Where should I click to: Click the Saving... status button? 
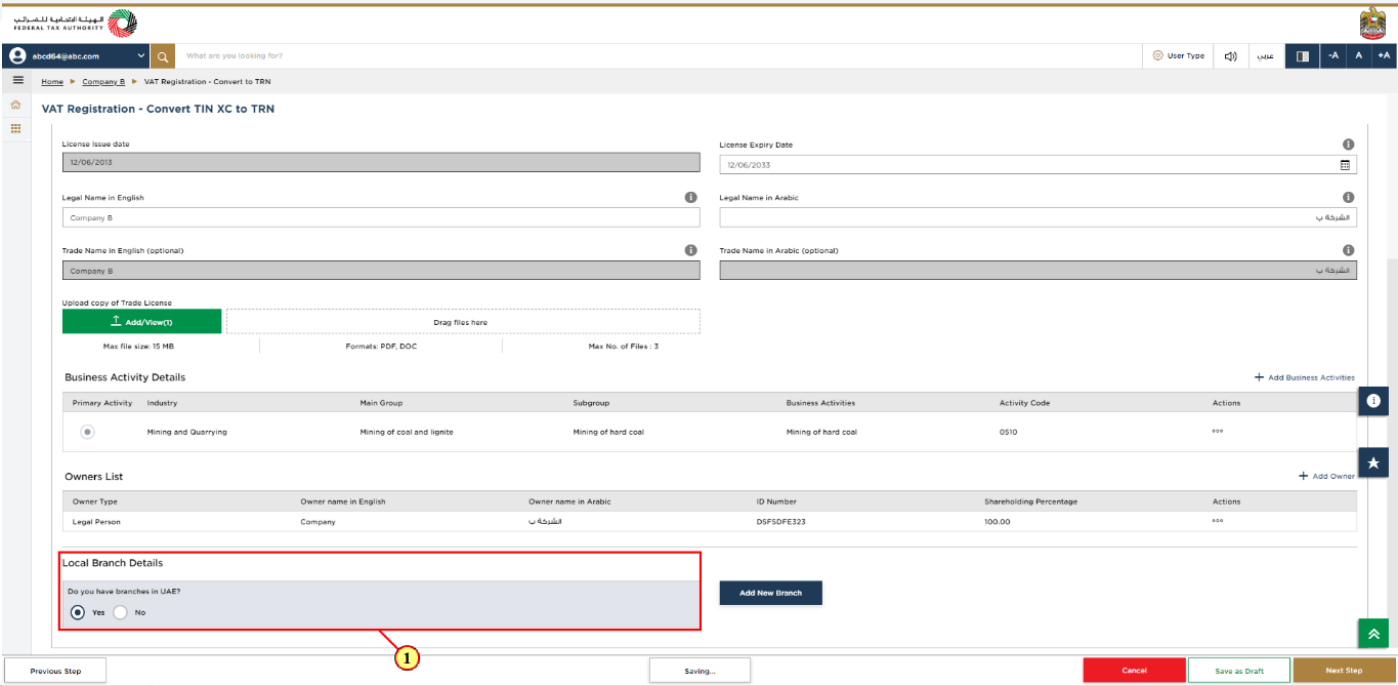699,671
